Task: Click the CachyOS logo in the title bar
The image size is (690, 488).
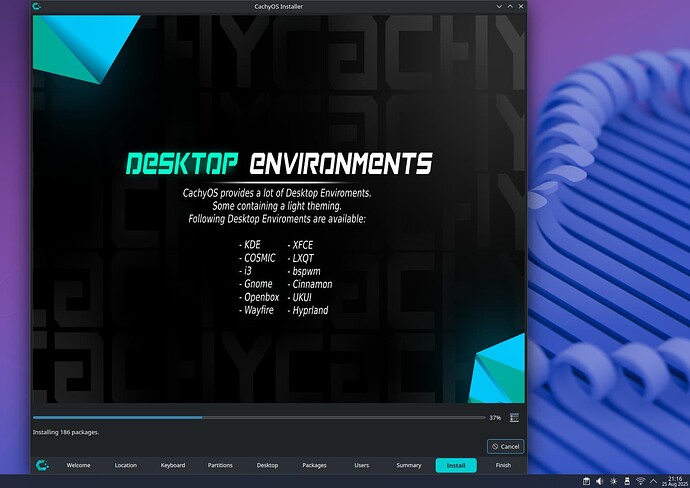Action: (37, 6)
